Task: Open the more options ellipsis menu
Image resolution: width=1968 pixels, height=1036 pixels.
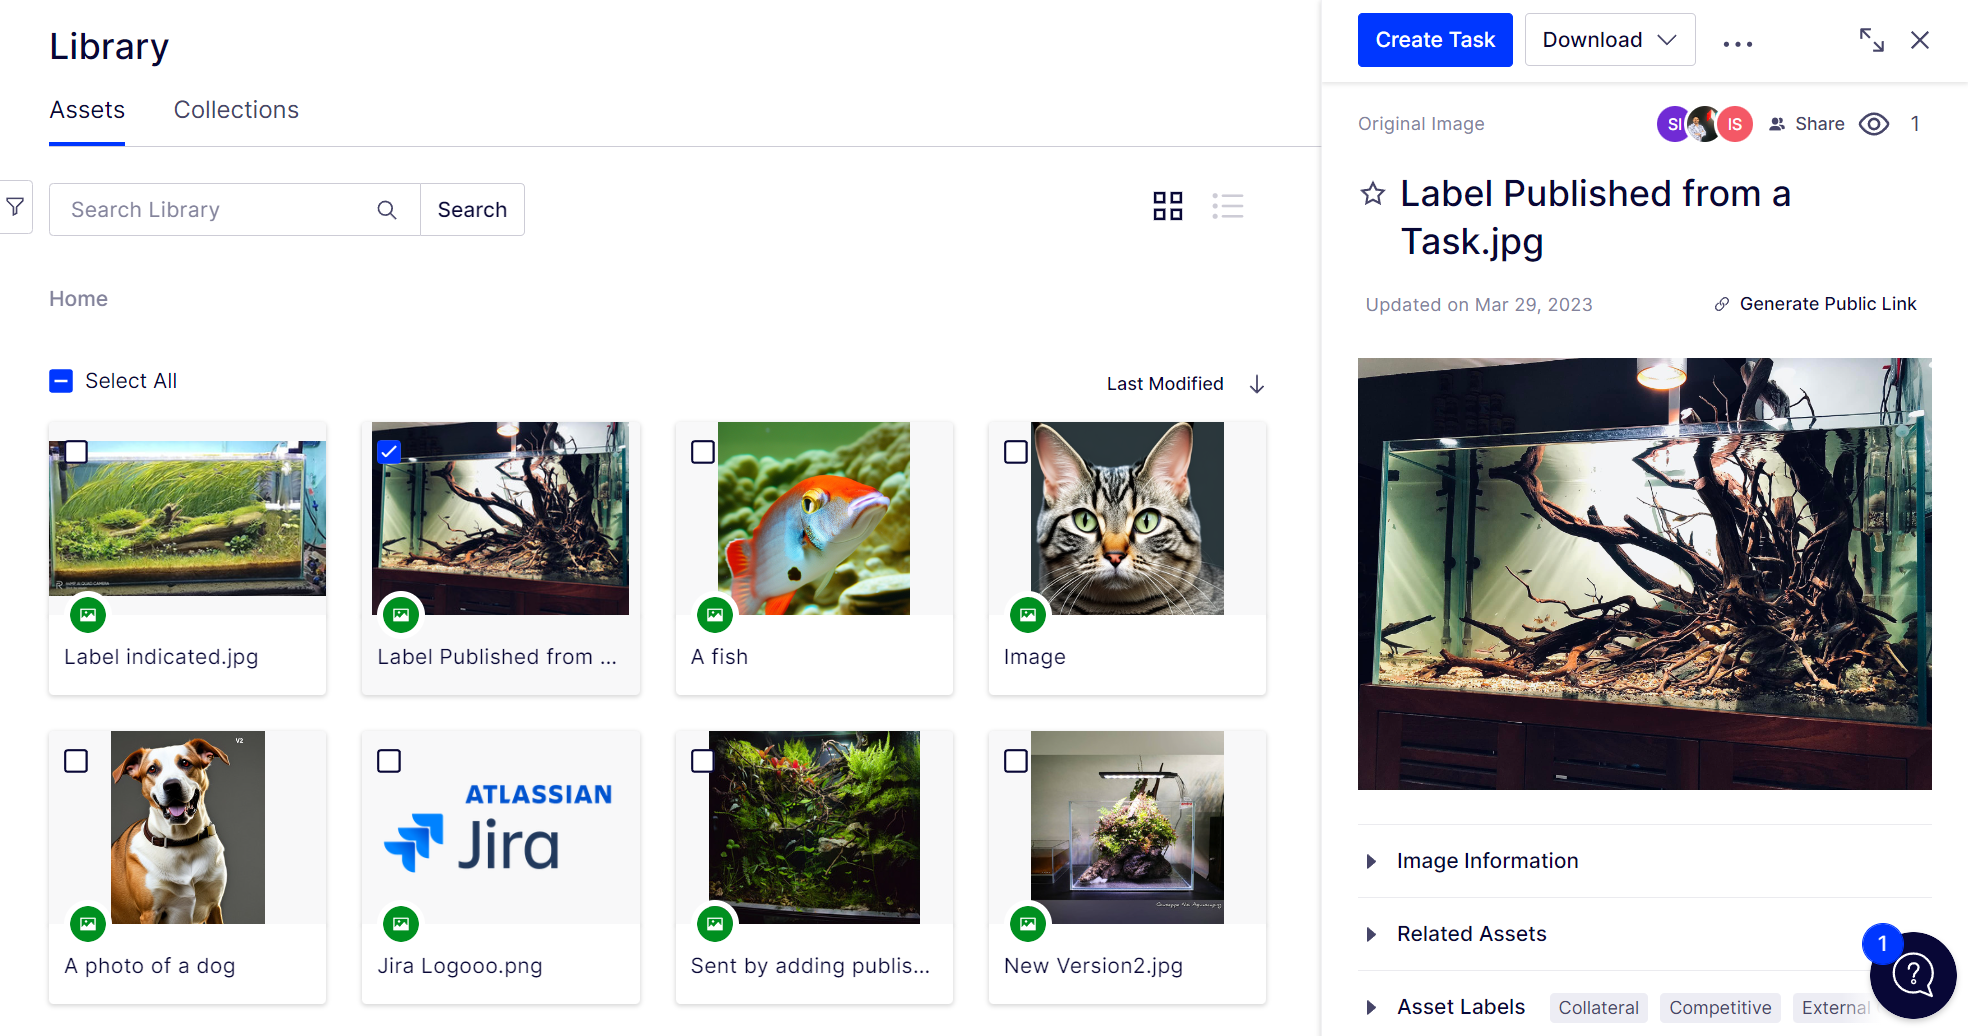Action: click(1737, 43)
